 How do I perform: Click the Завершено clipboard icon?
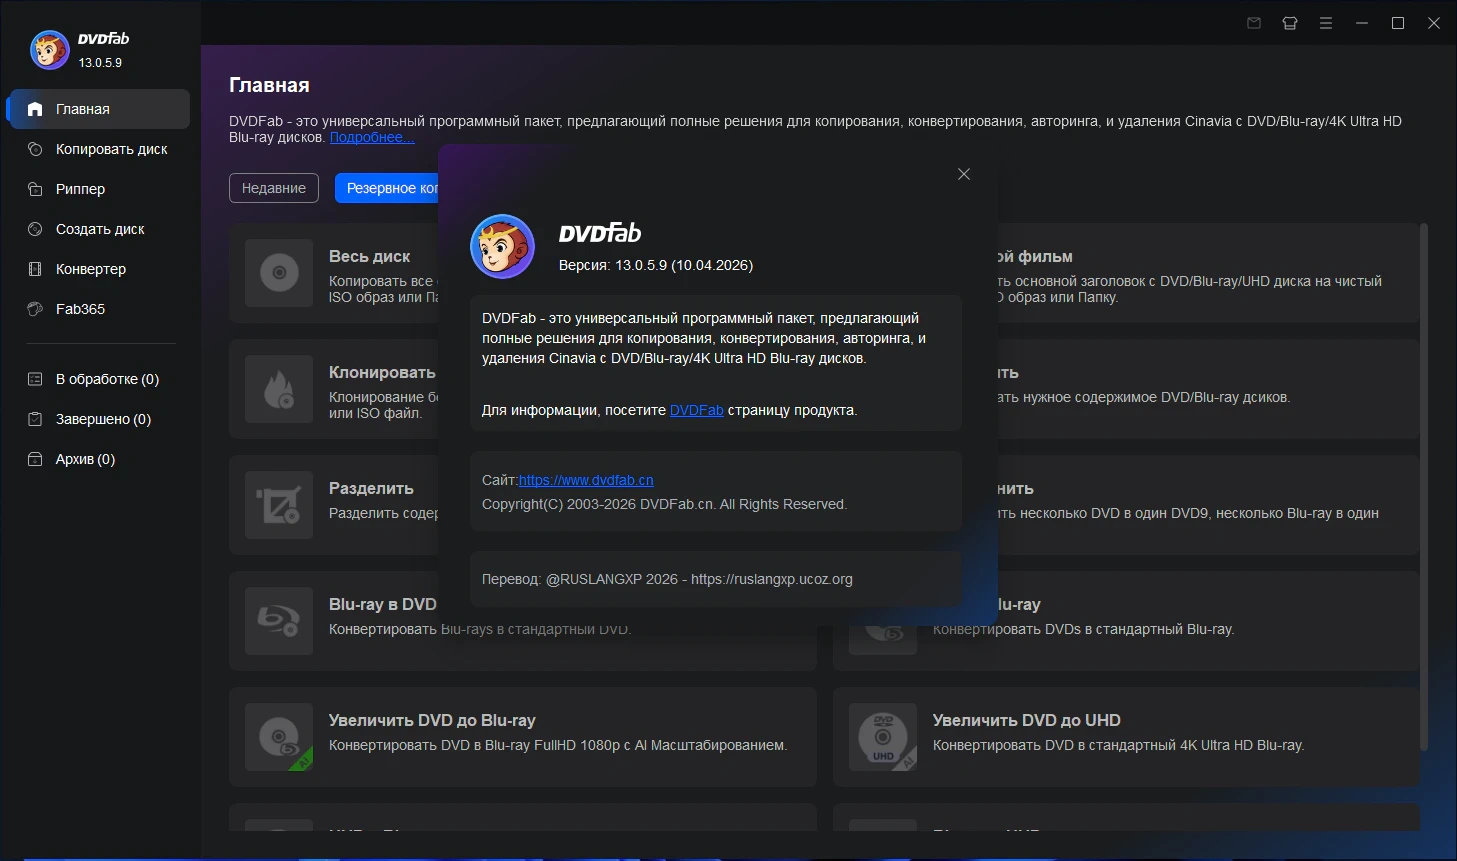coord(35,419)
